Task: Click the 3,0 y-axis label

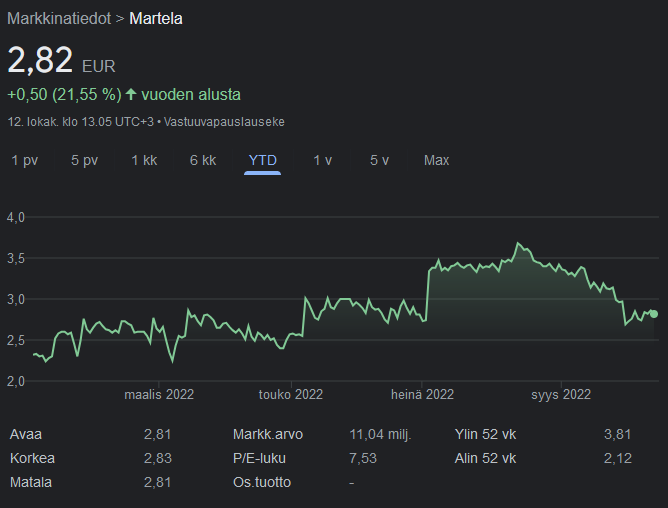Action: 16,299
